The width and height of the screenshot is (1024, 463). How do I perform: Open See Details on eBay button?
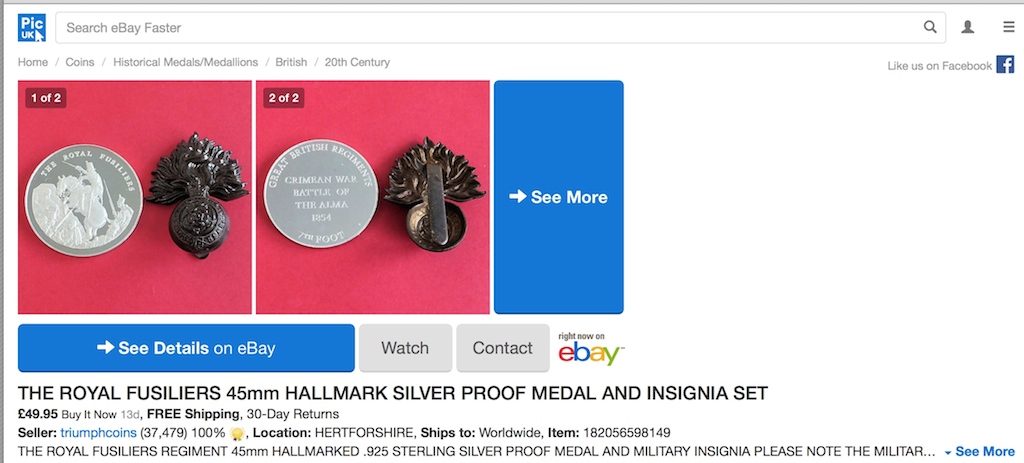(x=186, y=348)
